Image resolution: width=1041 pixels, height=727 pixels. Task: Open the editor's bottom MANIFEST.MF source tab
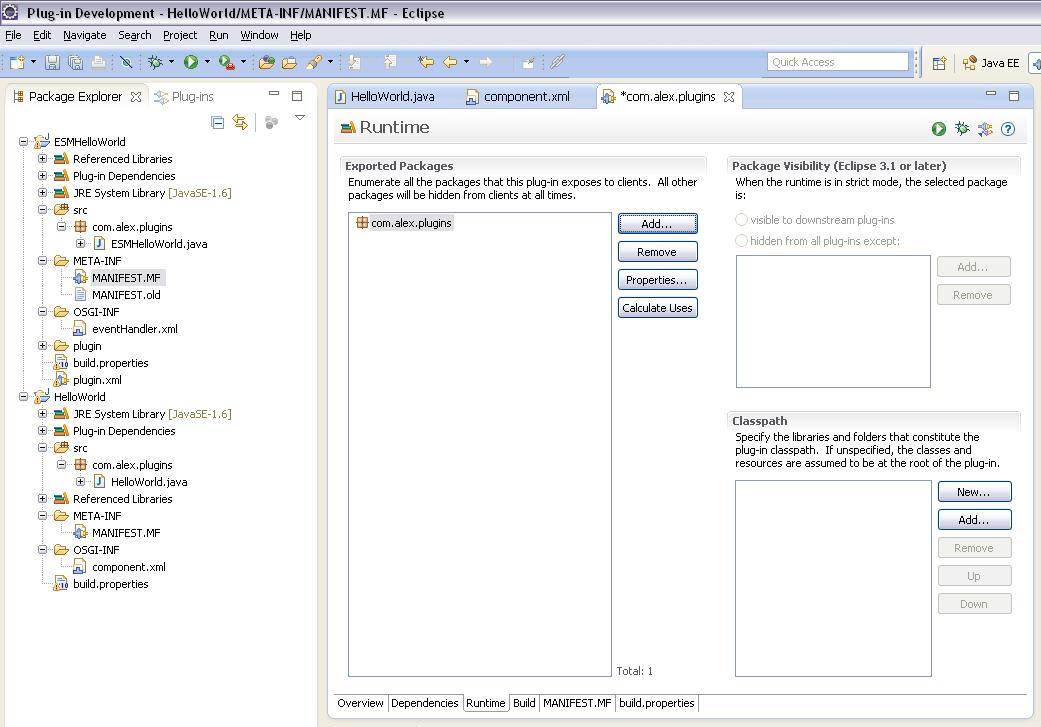(x=577, y=703)
